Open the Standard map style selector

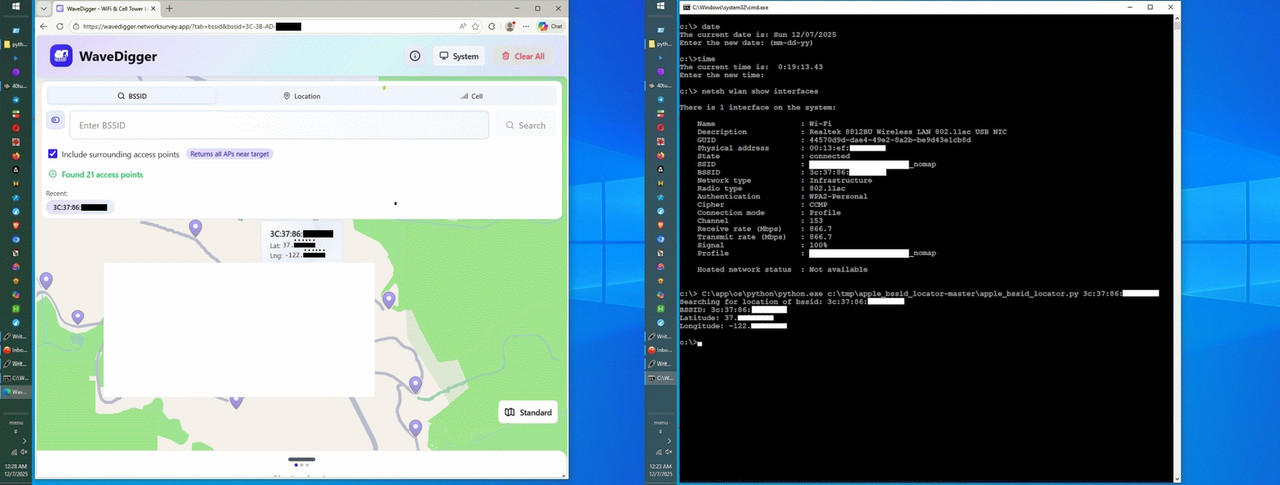528,412
